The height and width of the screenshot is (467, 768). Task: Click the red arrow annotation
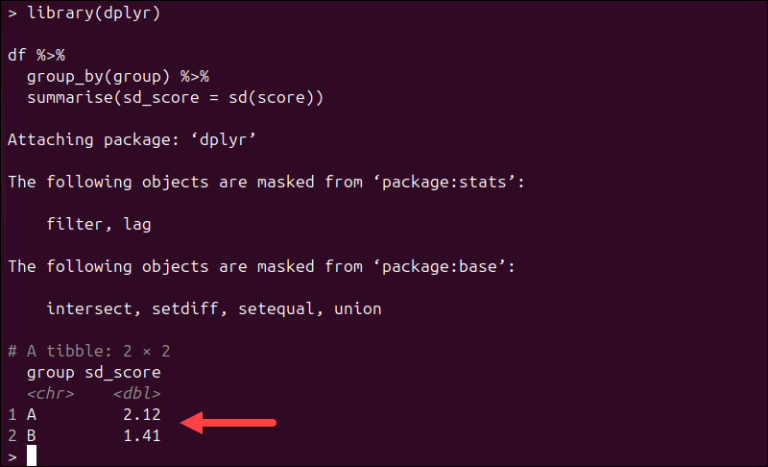[x=228, y=422]
